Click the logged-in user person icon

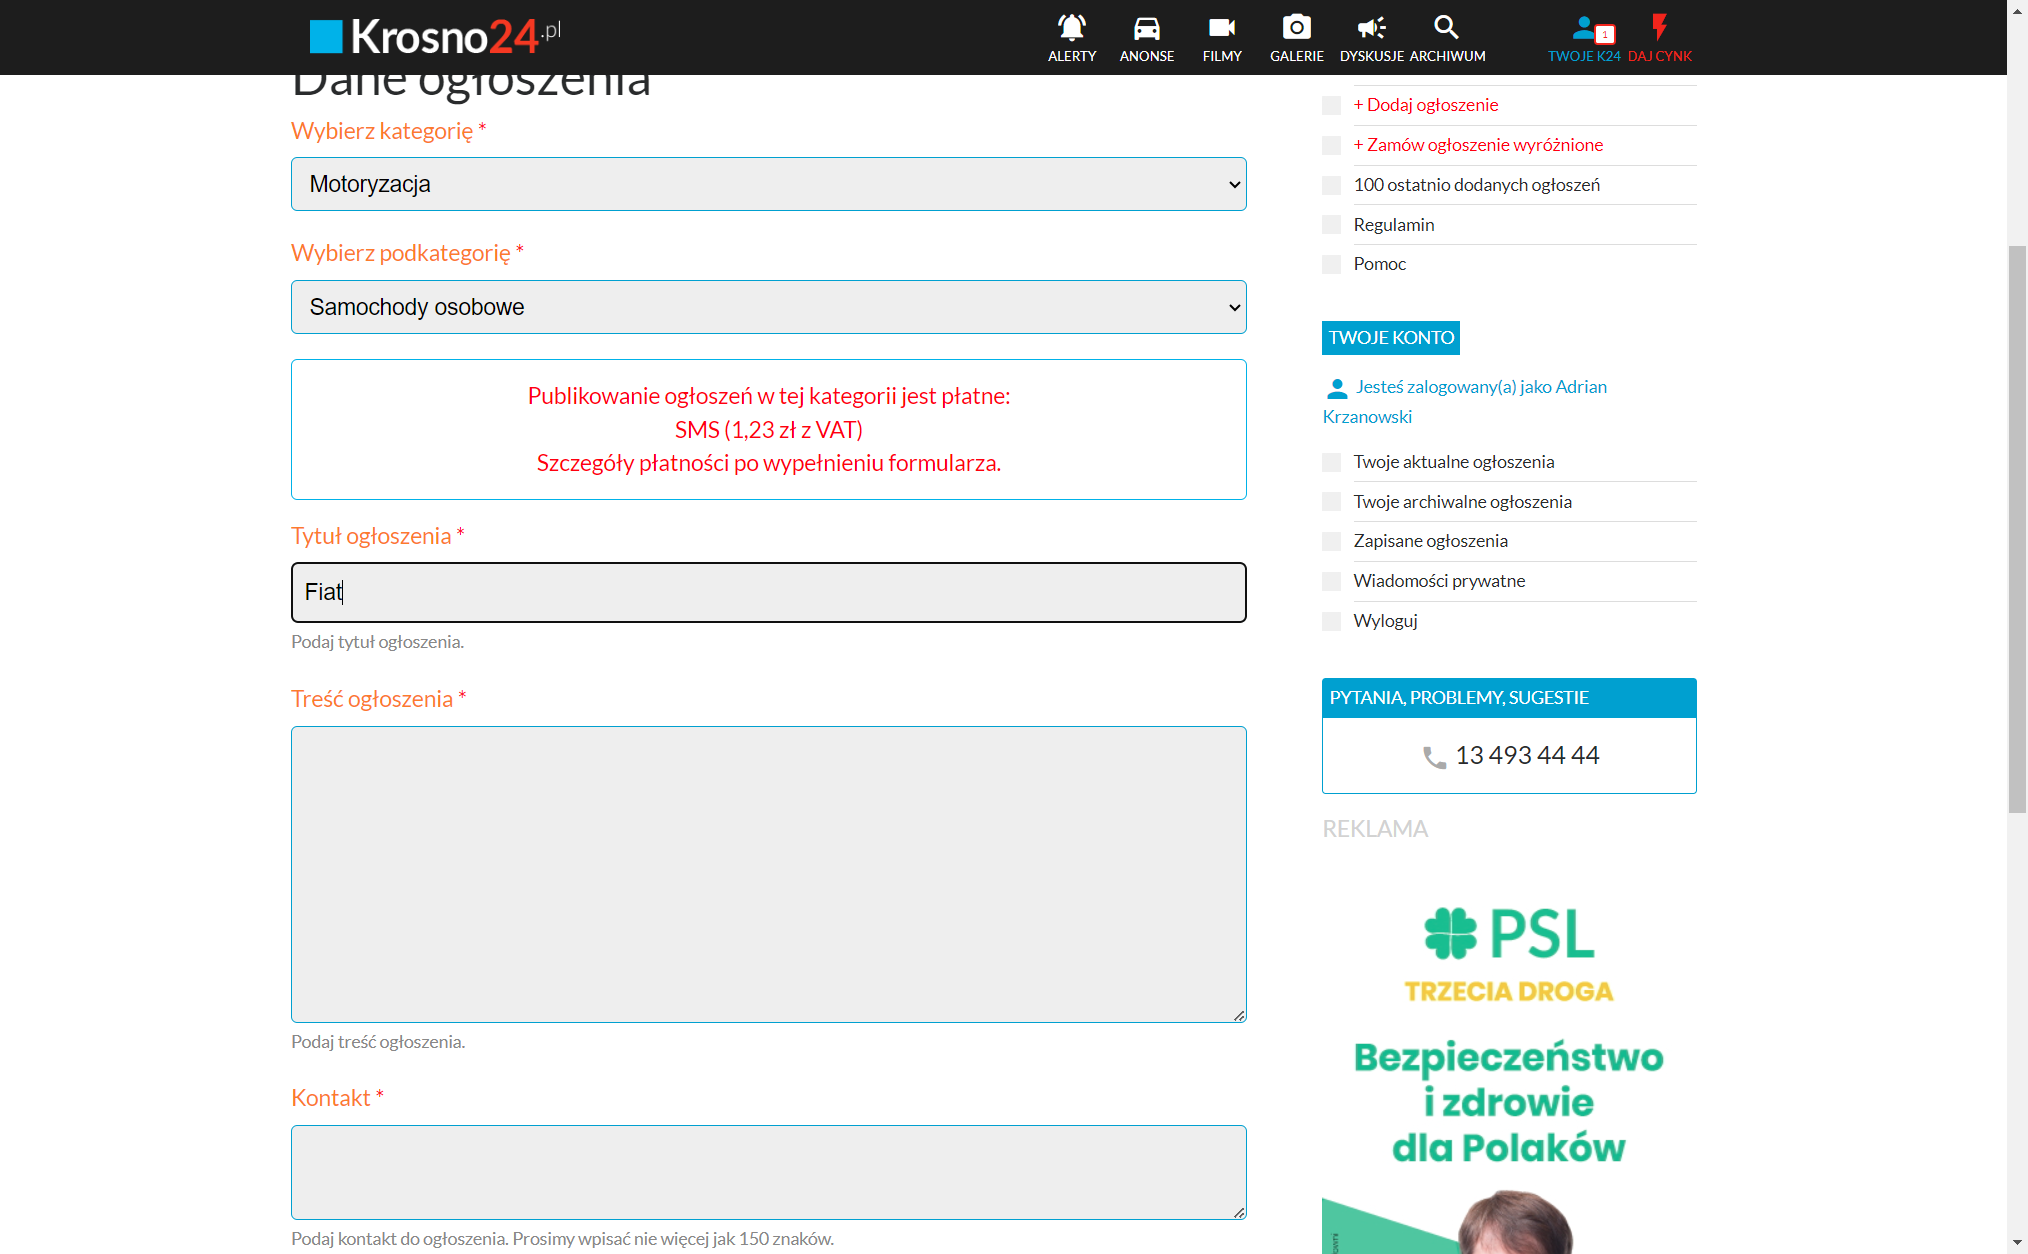pos(1336,388)
